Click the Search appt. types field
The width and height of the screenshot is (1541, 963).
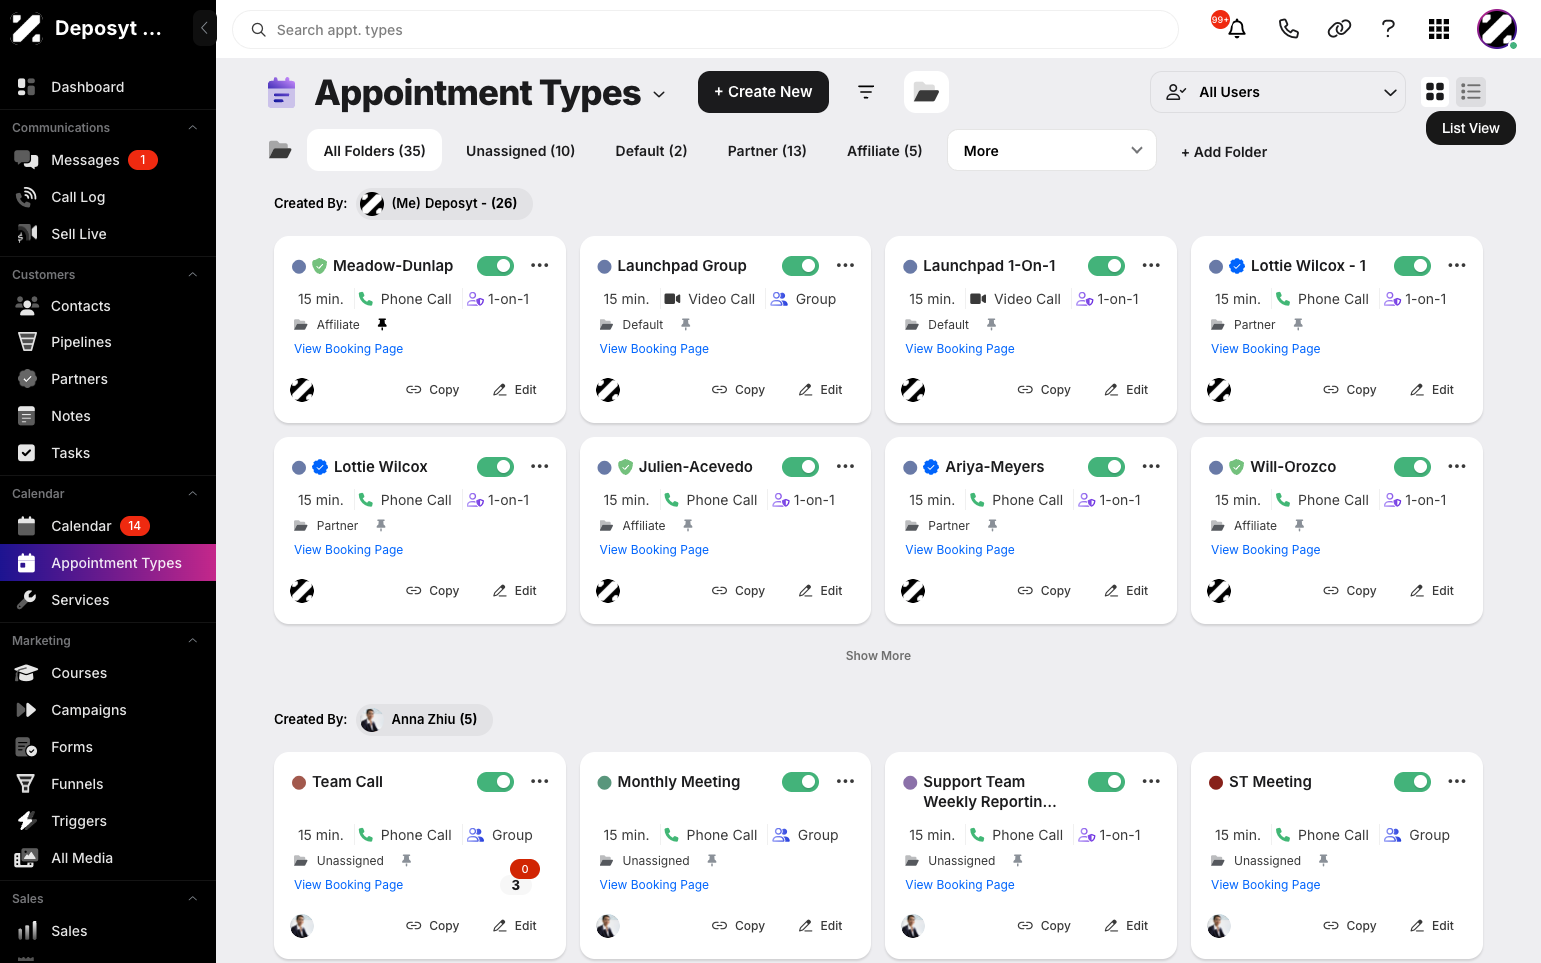pos(706,29)
